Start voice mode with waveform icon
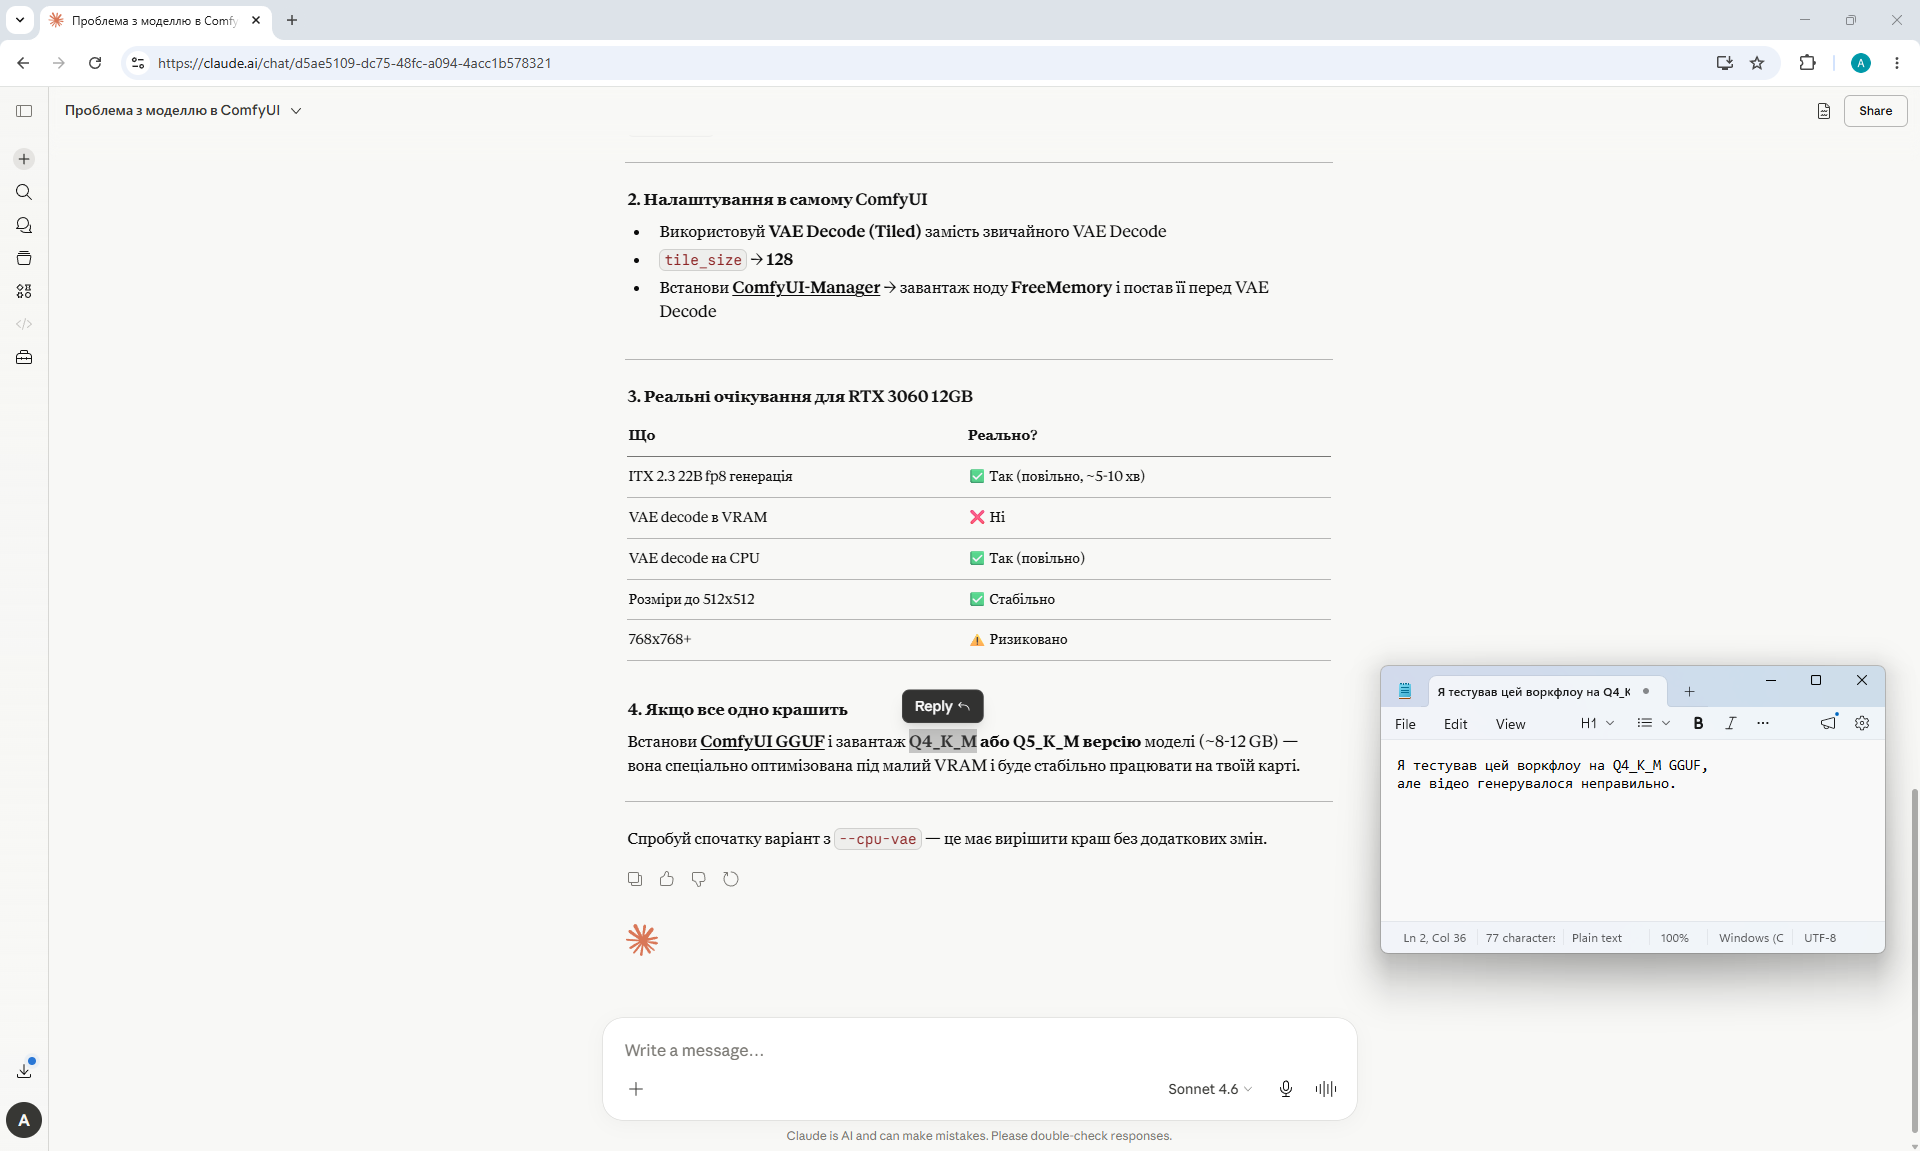1920x1151 pixels. [x=1326, y=1089]
